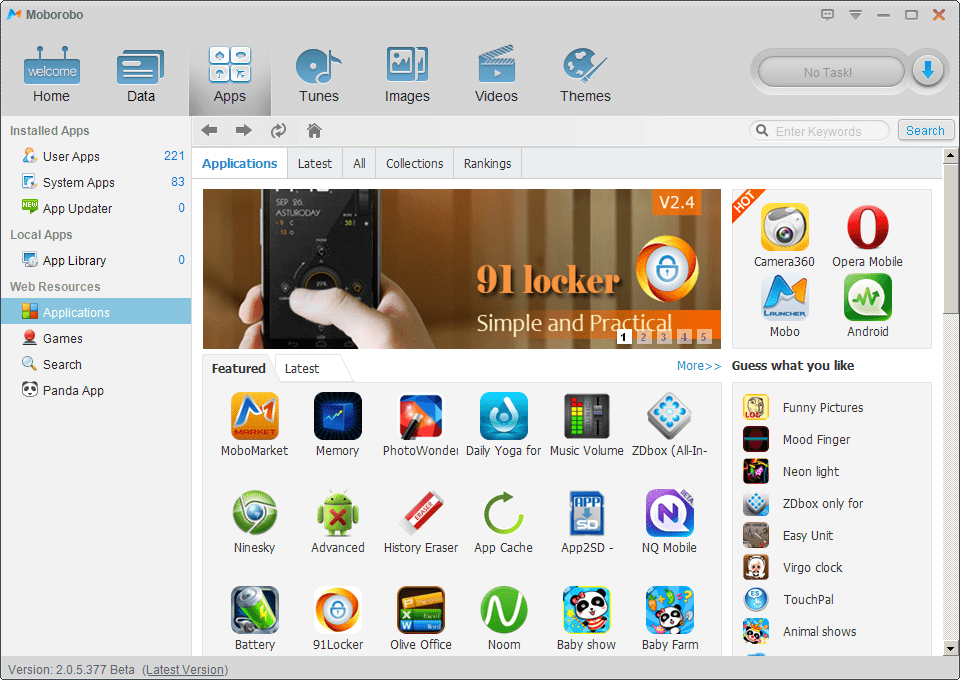Click the download manager arrow button

(x=928, y=71)
